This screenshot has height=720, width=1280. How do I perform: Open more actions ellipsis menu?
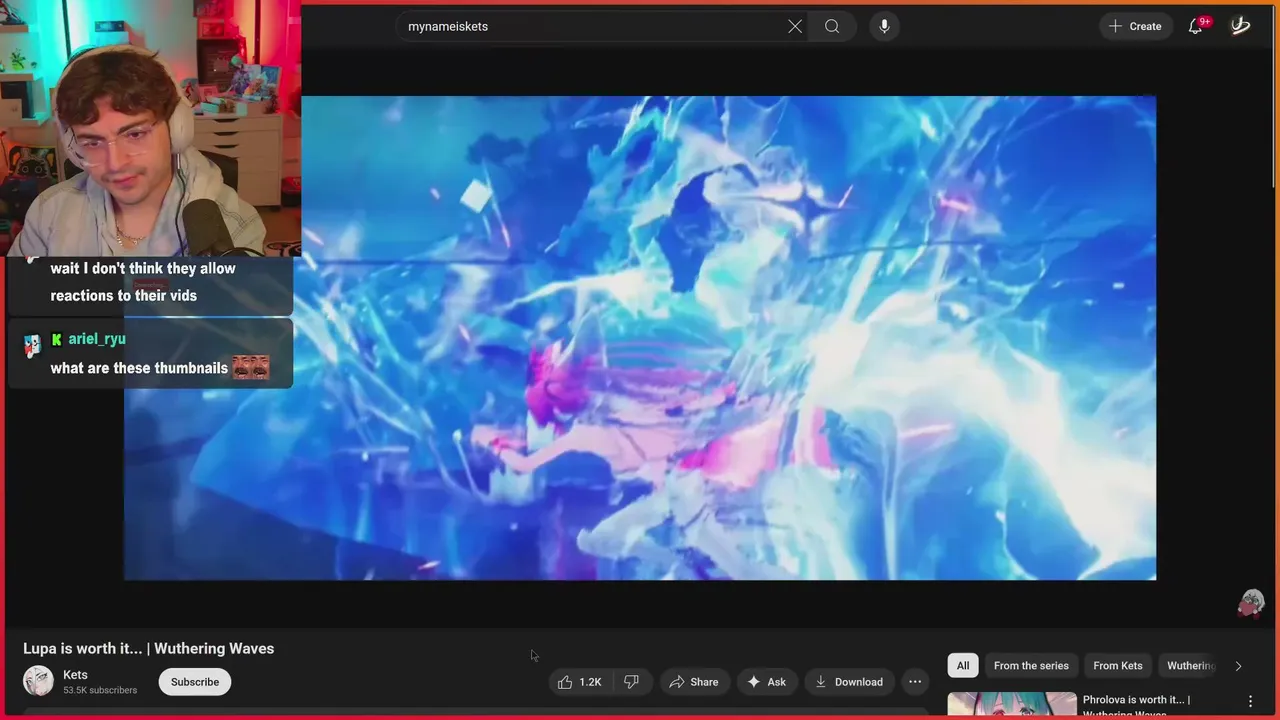[x=915, y=682]
